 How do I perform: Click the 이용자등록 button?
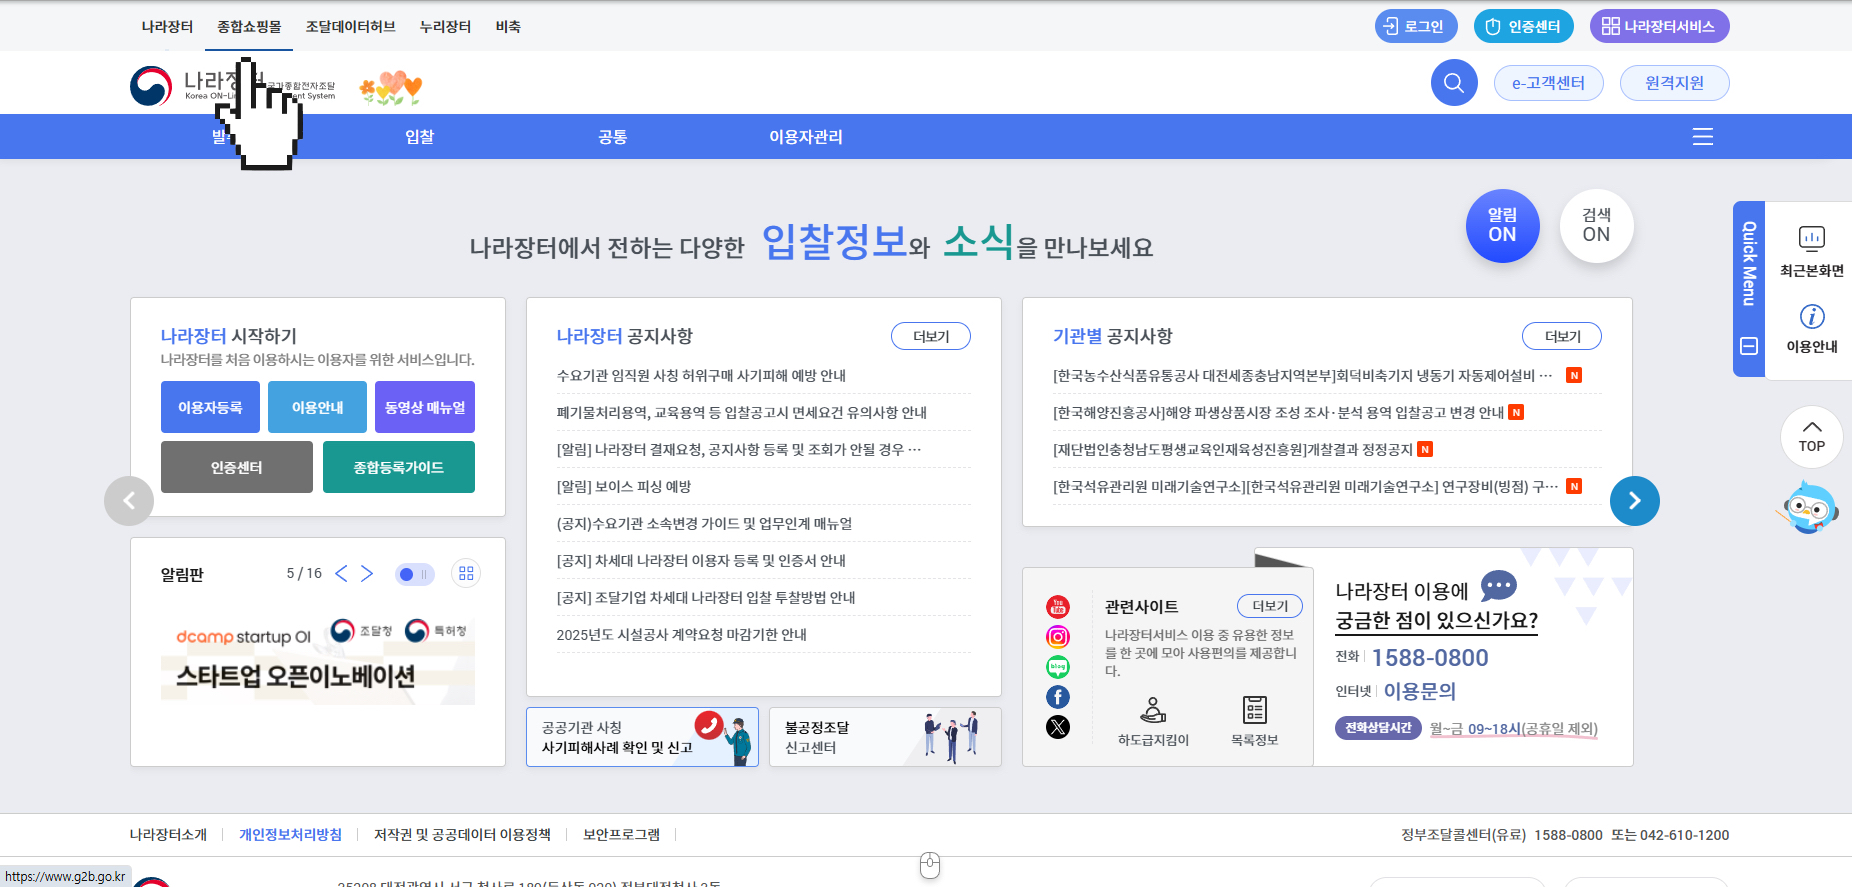(210, 407)
